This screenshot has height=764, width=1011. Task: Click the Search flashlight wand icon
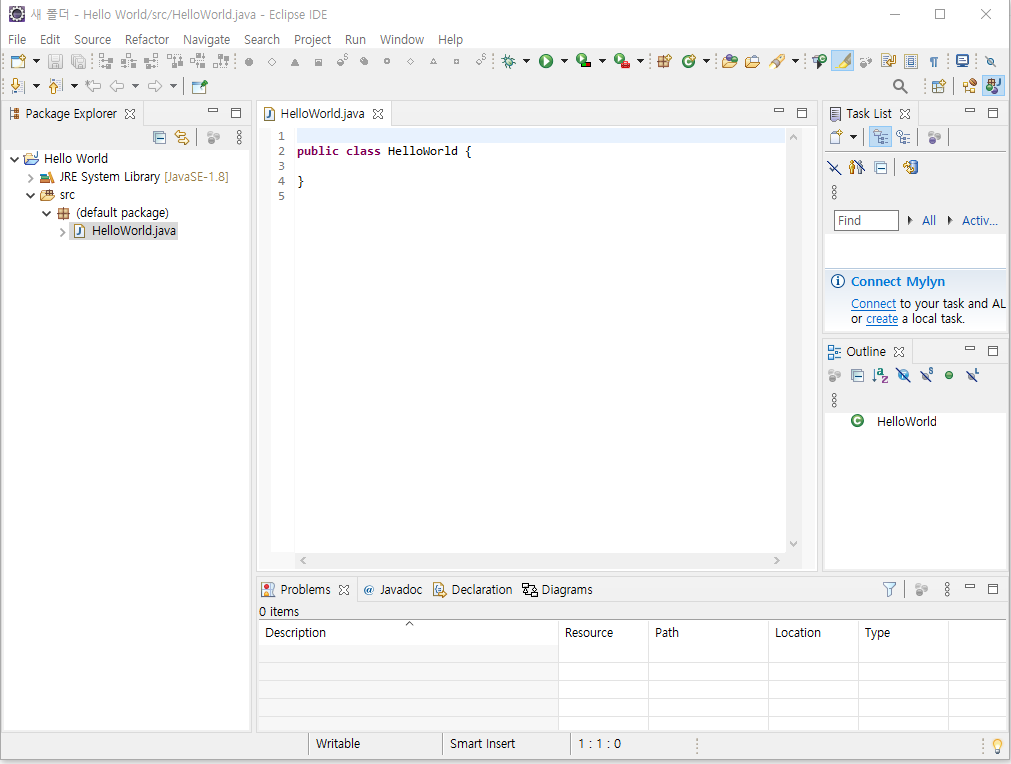(x=777, y=61)
